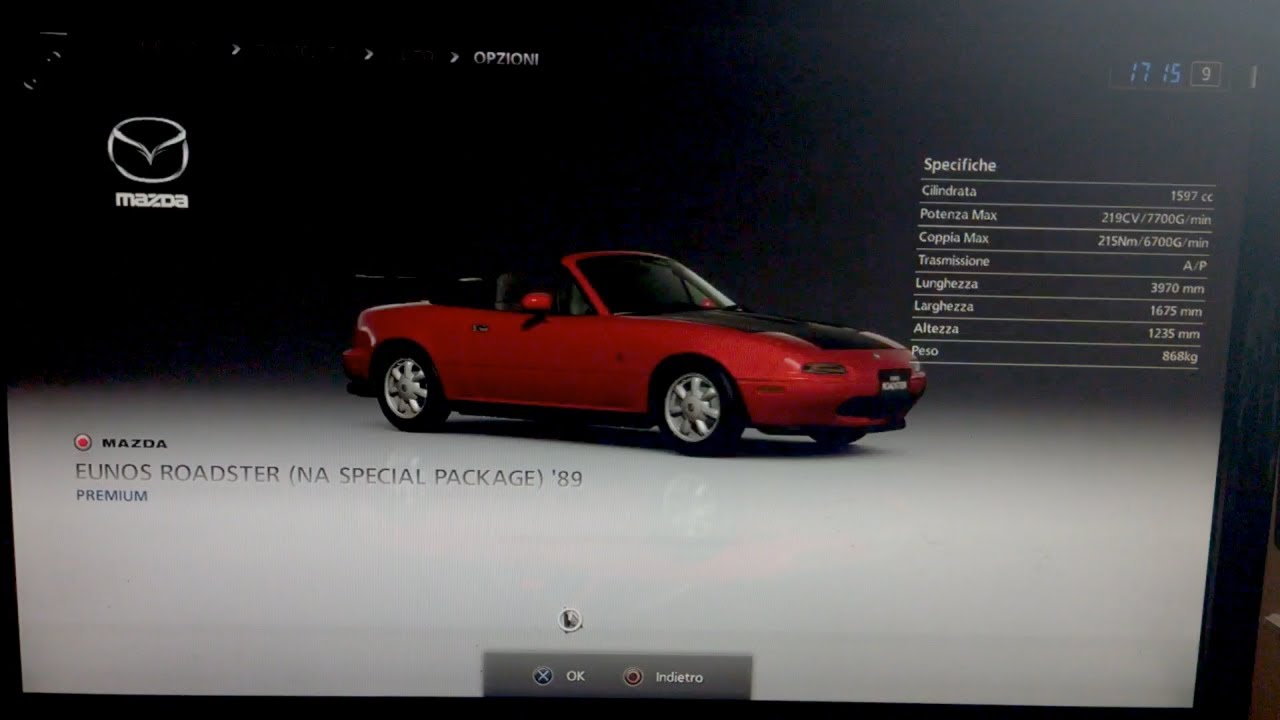Click the Mazda logo emblem
The height and width of the screenshot is (720, 1280).
(x=148, y=150)
